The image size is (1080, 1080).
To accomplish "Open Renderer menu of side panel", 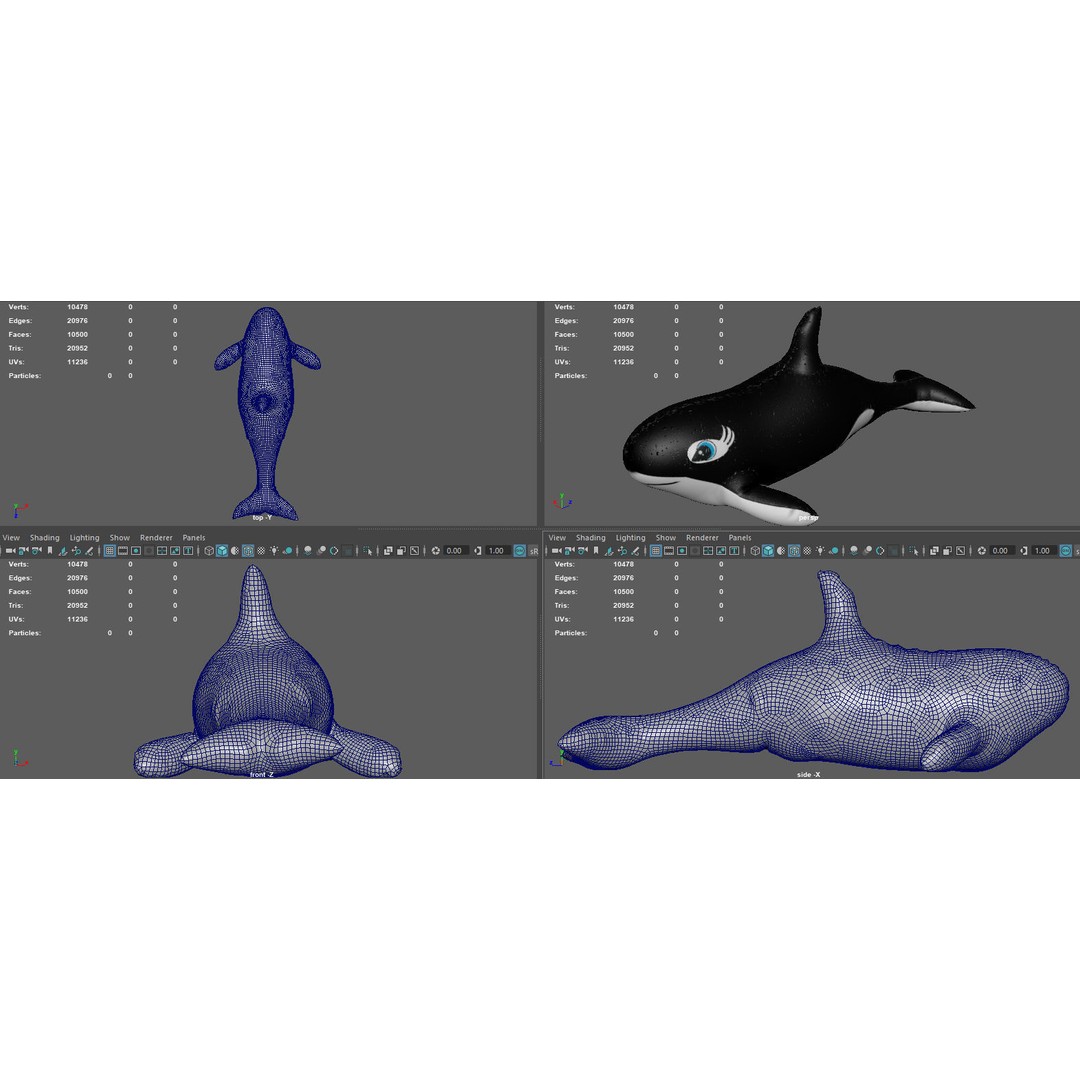I will (x=703, y=538).
